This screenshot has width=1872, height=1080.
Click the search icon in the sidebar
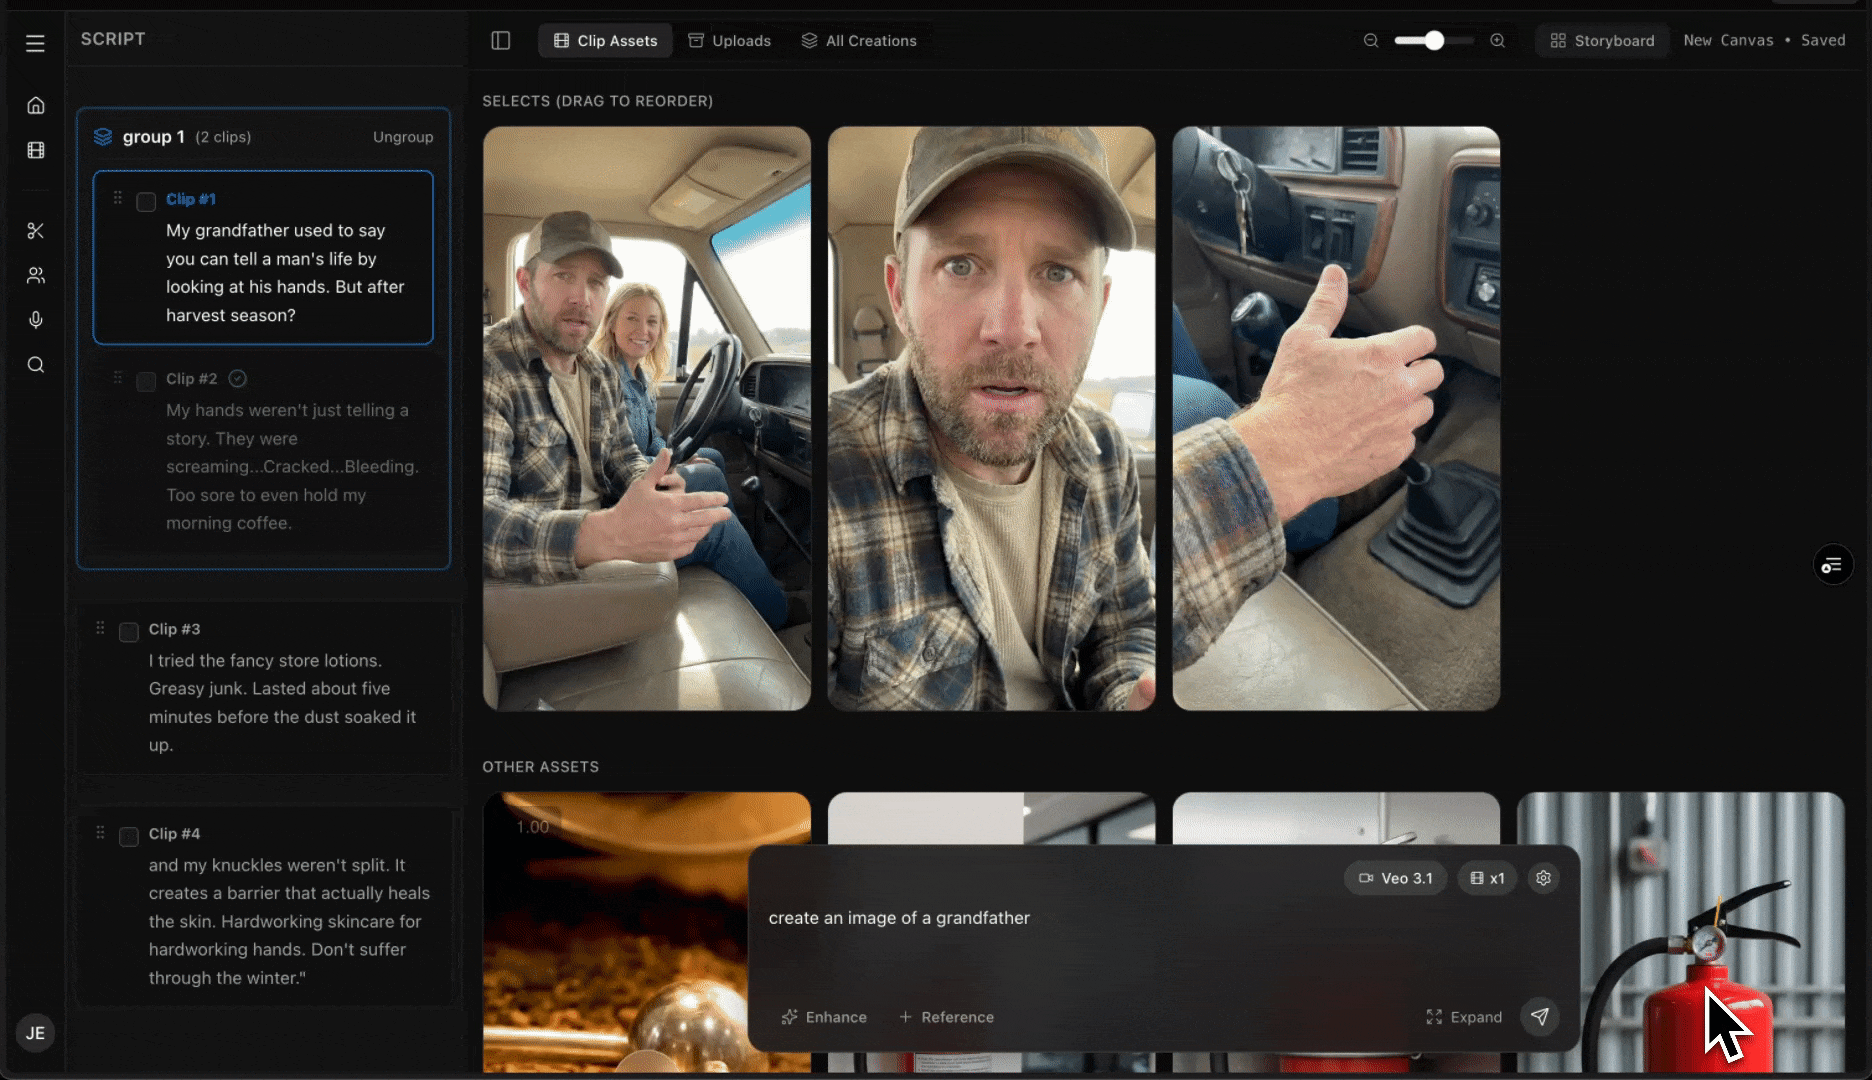[x=36, y=365]
